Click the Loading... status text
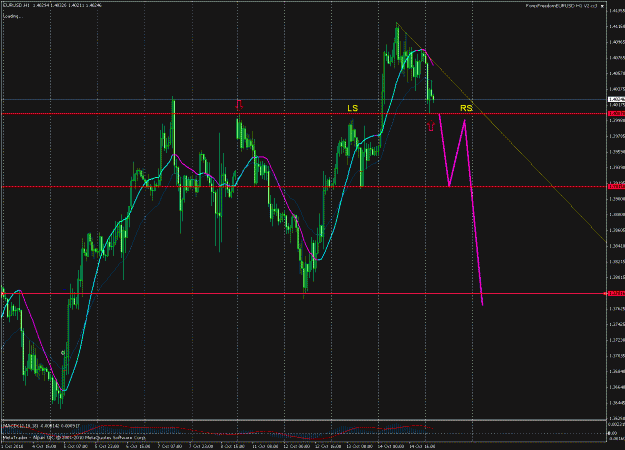The image size is (625, 450). point(13,16)
